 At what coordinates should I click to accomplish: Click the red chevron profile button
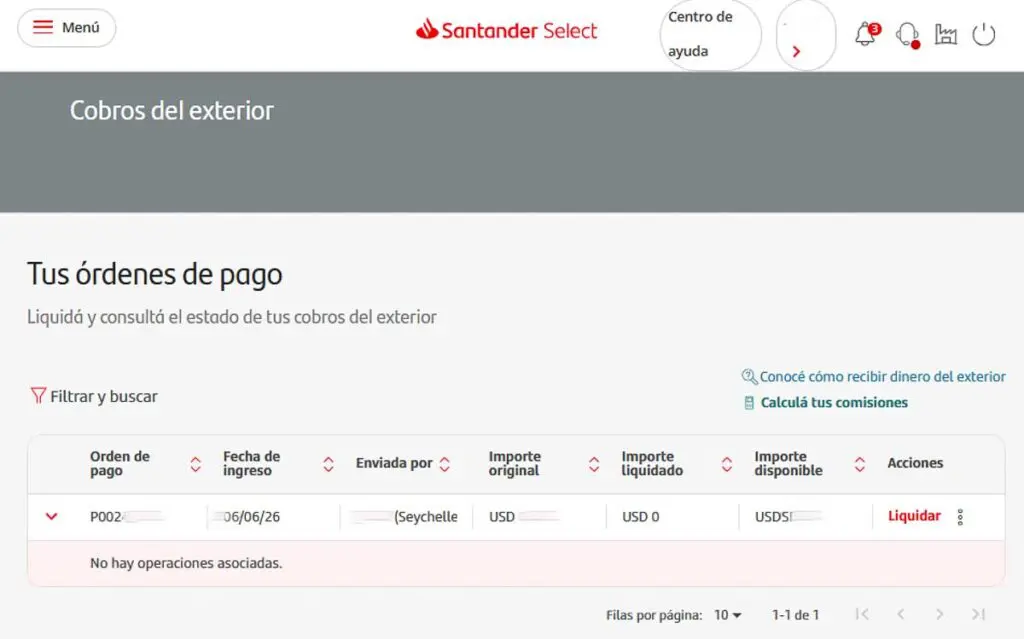[x=806, y=35]
